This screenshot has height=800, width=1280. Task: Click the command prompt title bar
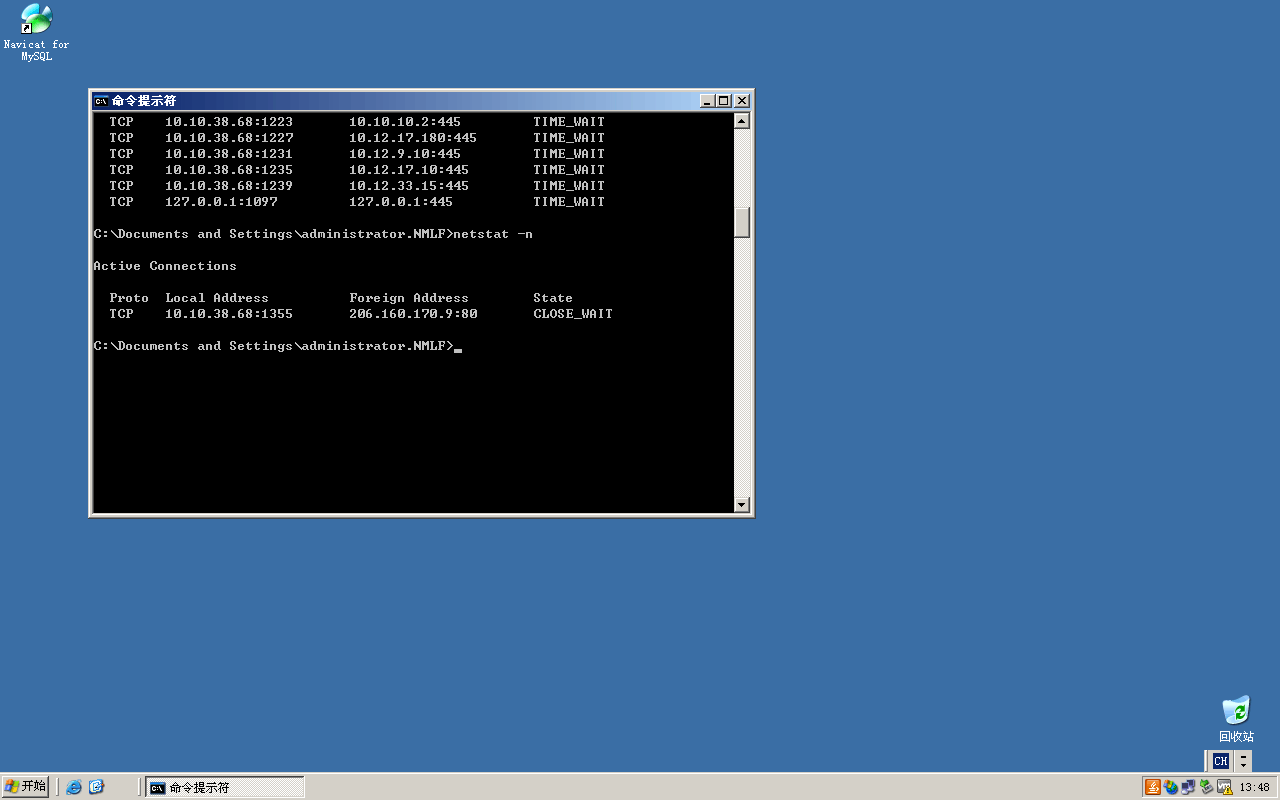click(x=400, y=101)
